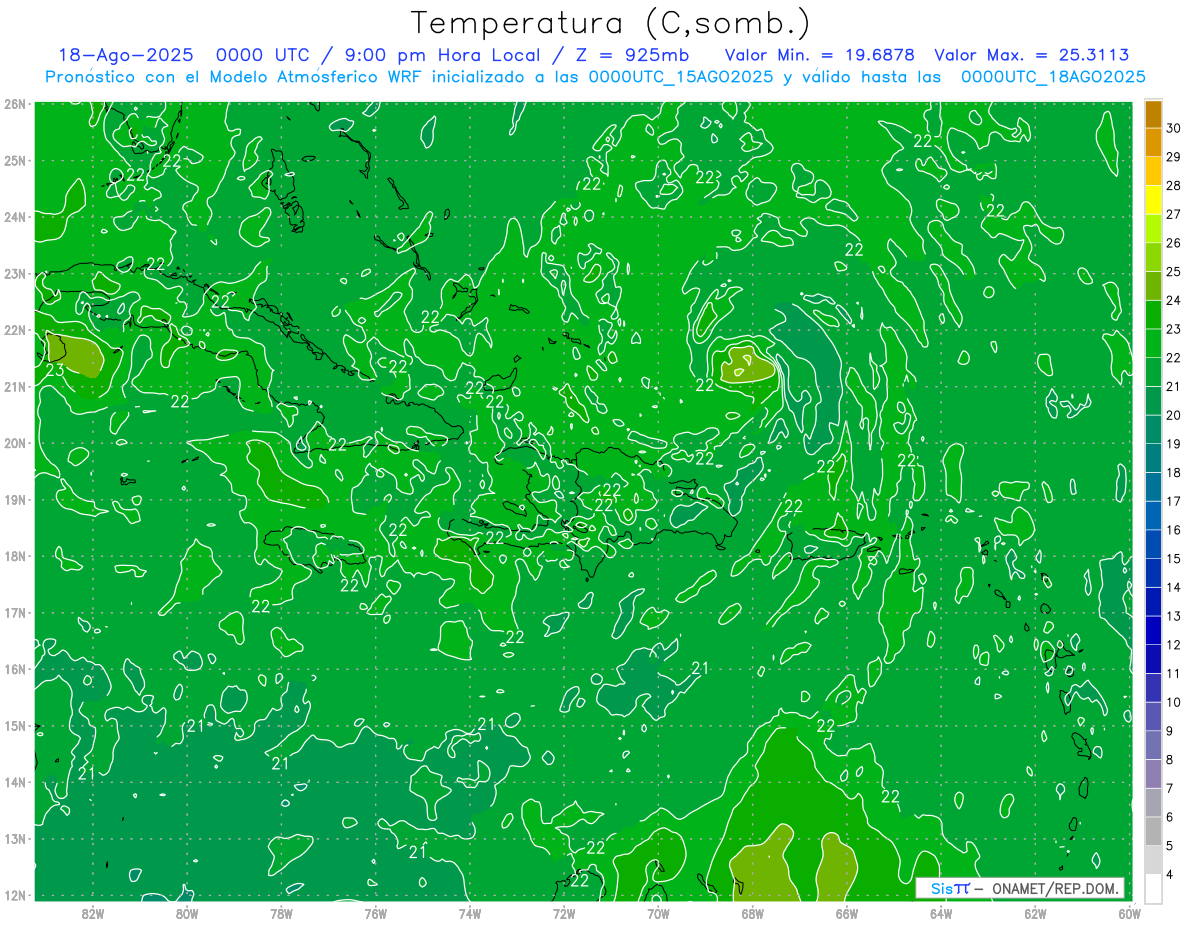Click the 70W longitude axis label

(658, 912)
